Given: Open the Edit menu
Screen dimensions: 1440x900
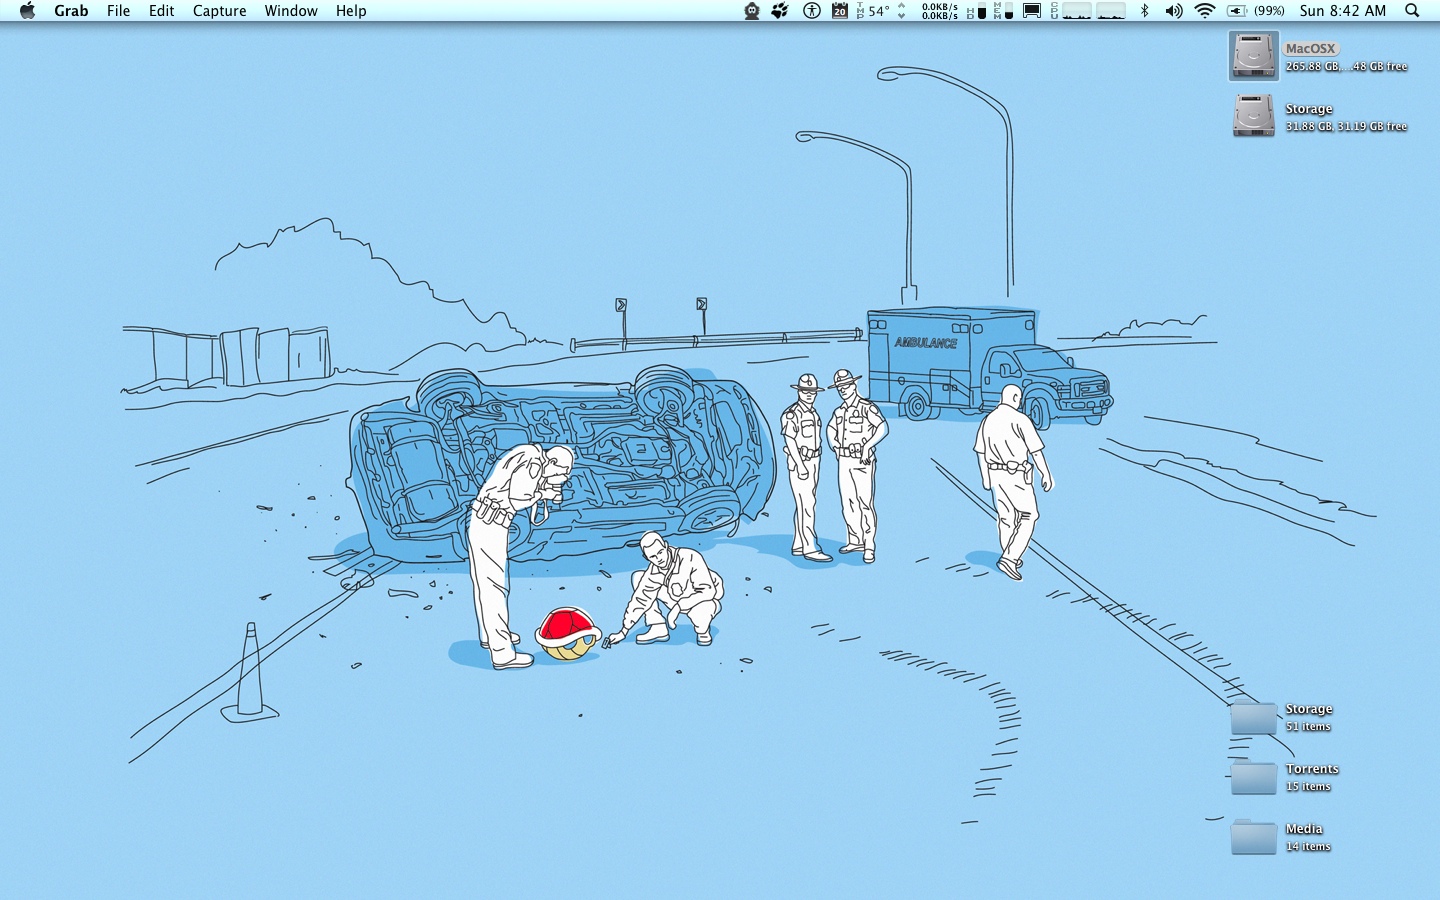Looking at the screenshot, I should pyautogui.click(x=161, y=11).
